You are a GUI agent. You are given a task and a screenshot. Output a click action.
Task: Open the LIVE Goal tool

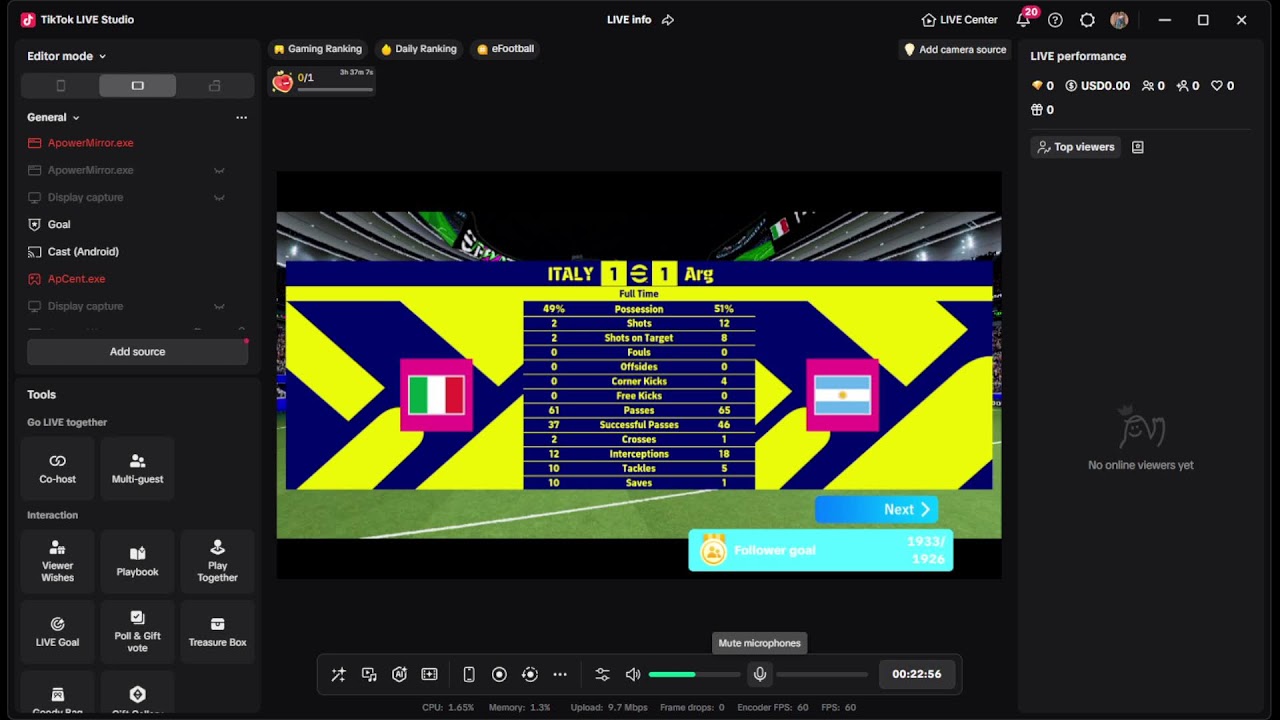[x=58, y=631]
